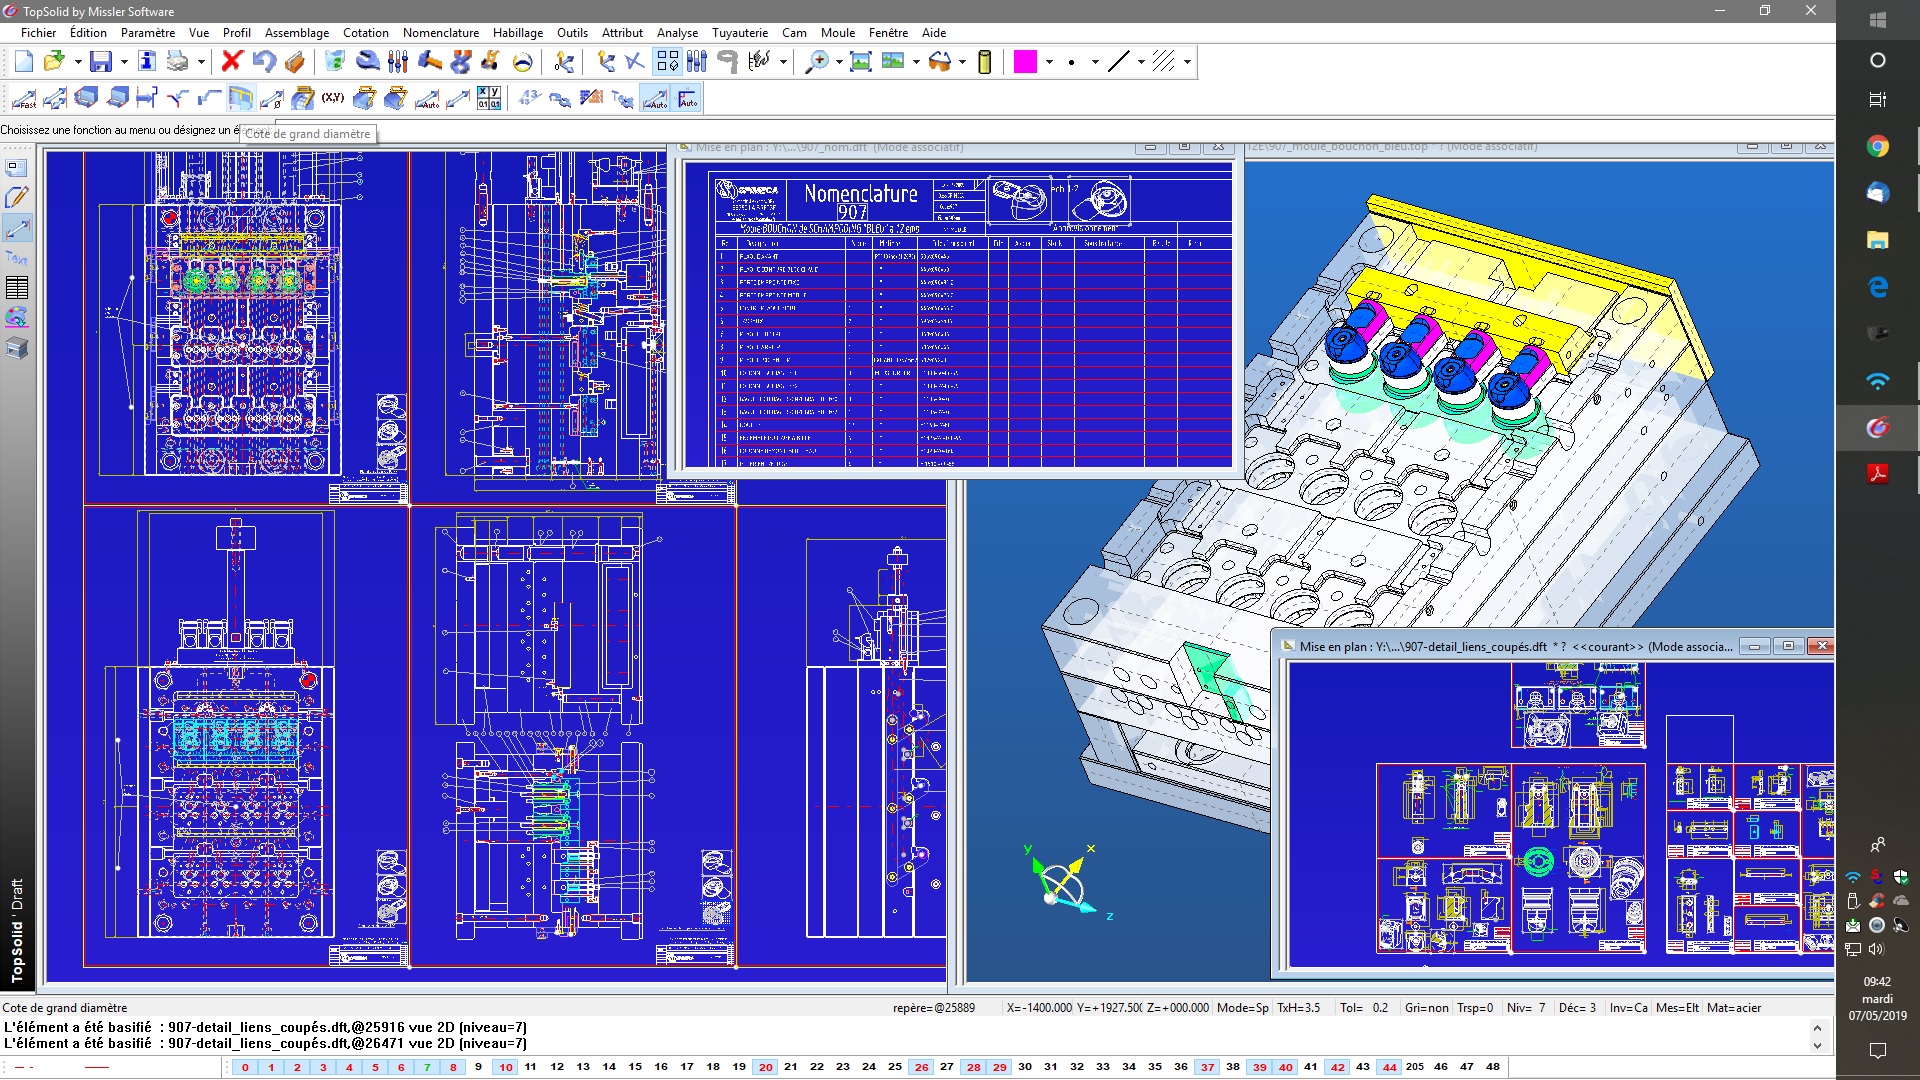Open the dropdown arrow beside Print
The image size is (1920, 1080).
click(201, 62)
